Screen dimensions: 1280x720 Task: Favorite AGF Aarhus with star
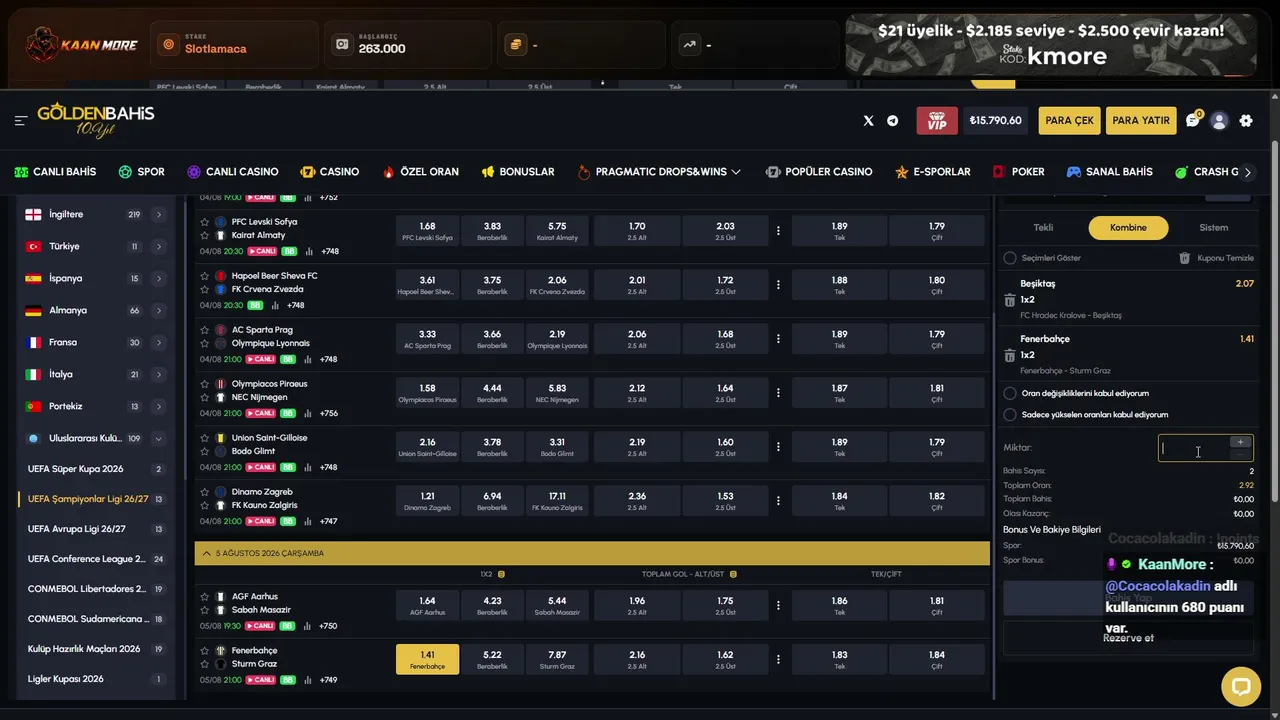205,597
